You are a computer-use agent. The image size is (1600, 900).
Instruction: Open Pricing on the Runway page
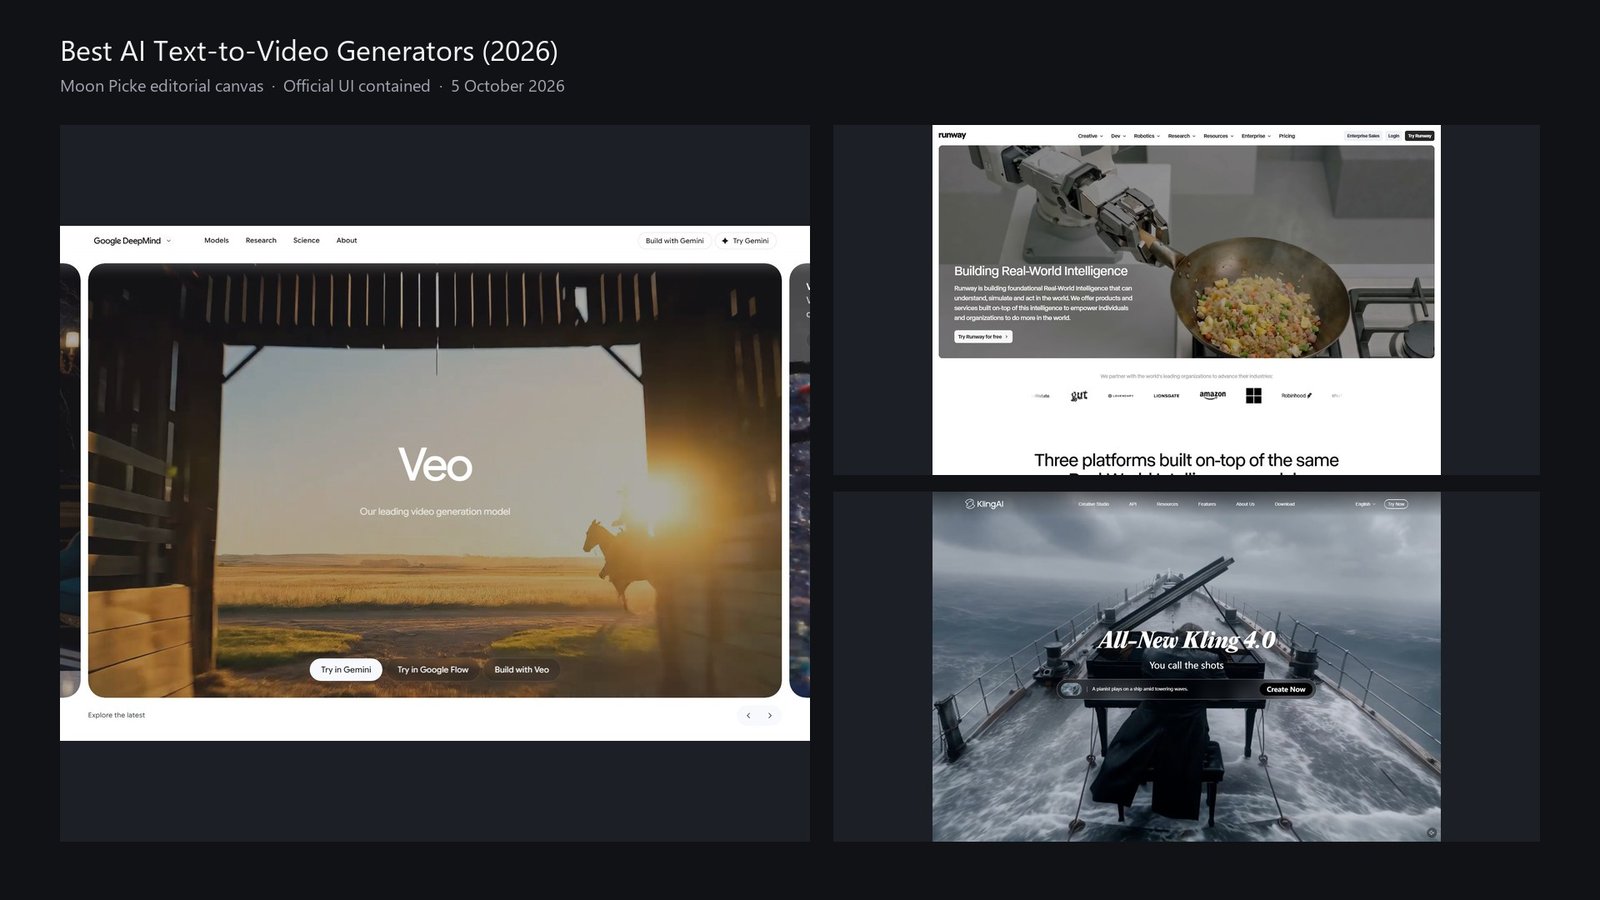(1287, 136)
